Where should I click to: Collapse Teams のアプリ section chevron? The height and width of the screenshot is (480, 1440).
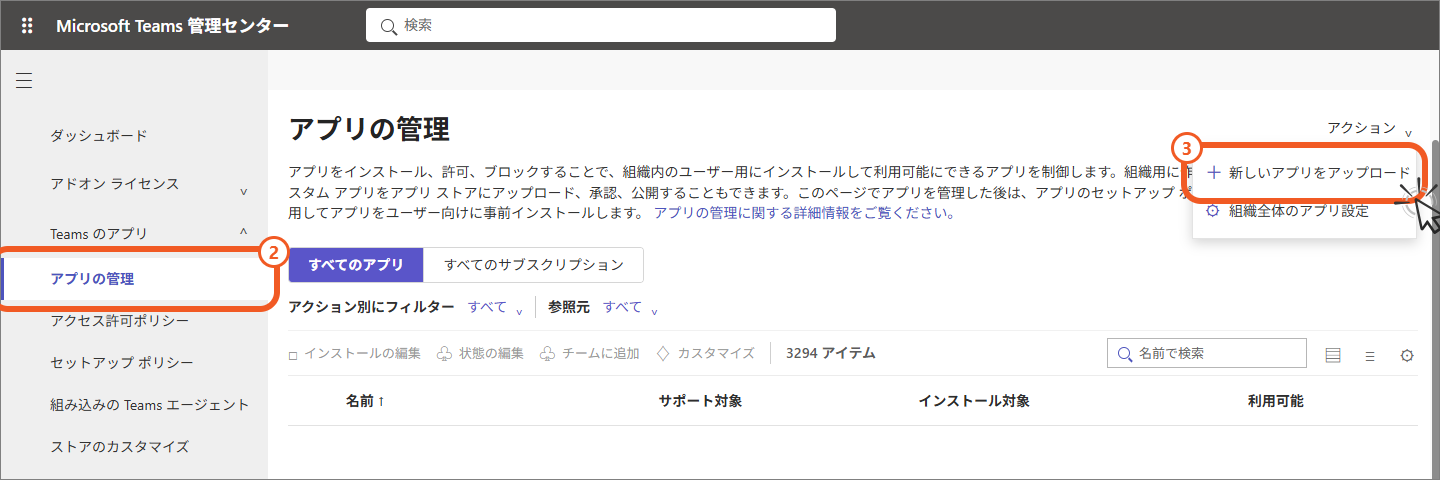point(244,232)
